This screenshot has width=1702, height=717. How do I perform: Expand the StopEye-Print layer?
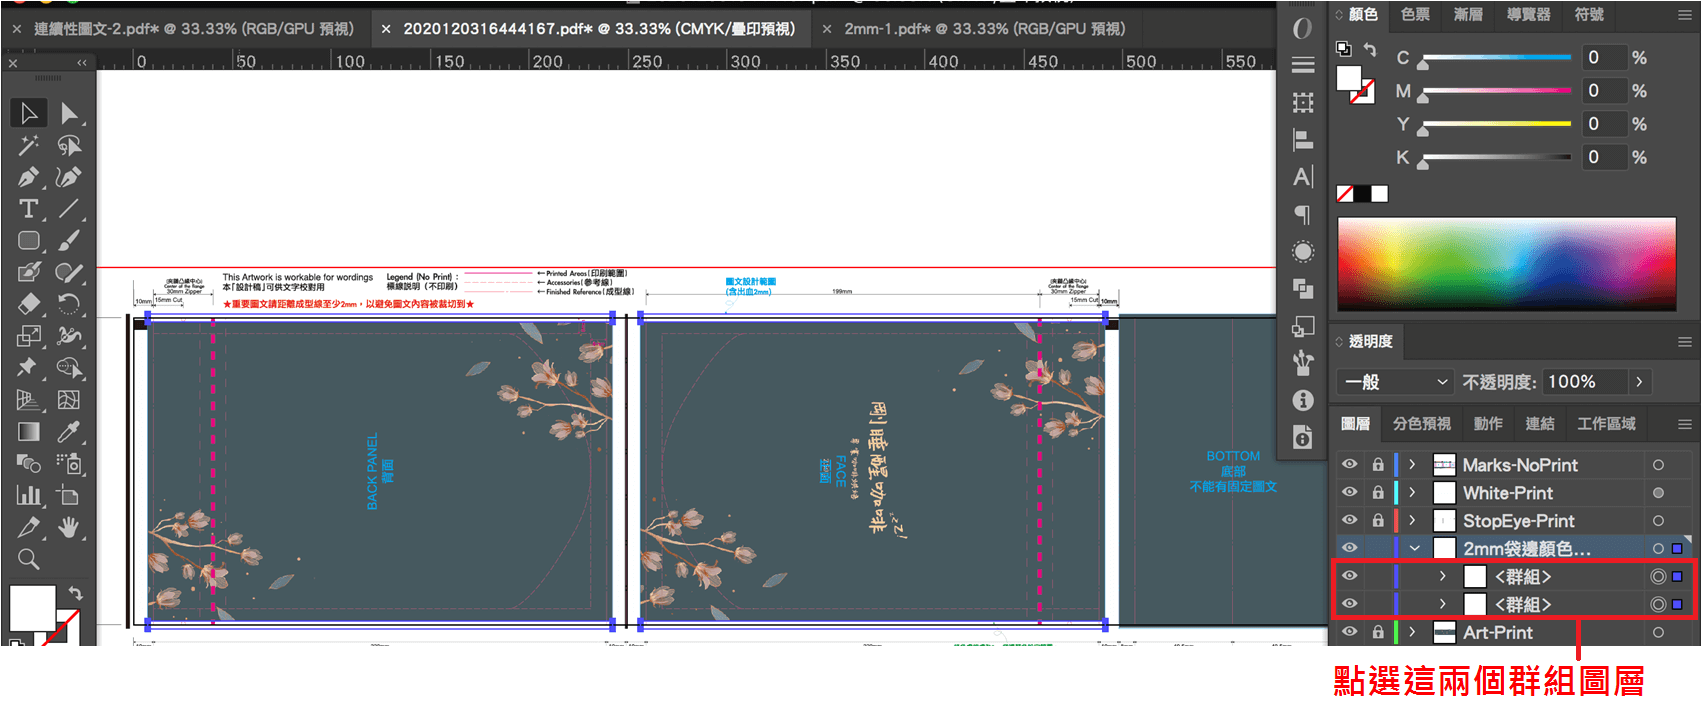[x=1412, y=521]
